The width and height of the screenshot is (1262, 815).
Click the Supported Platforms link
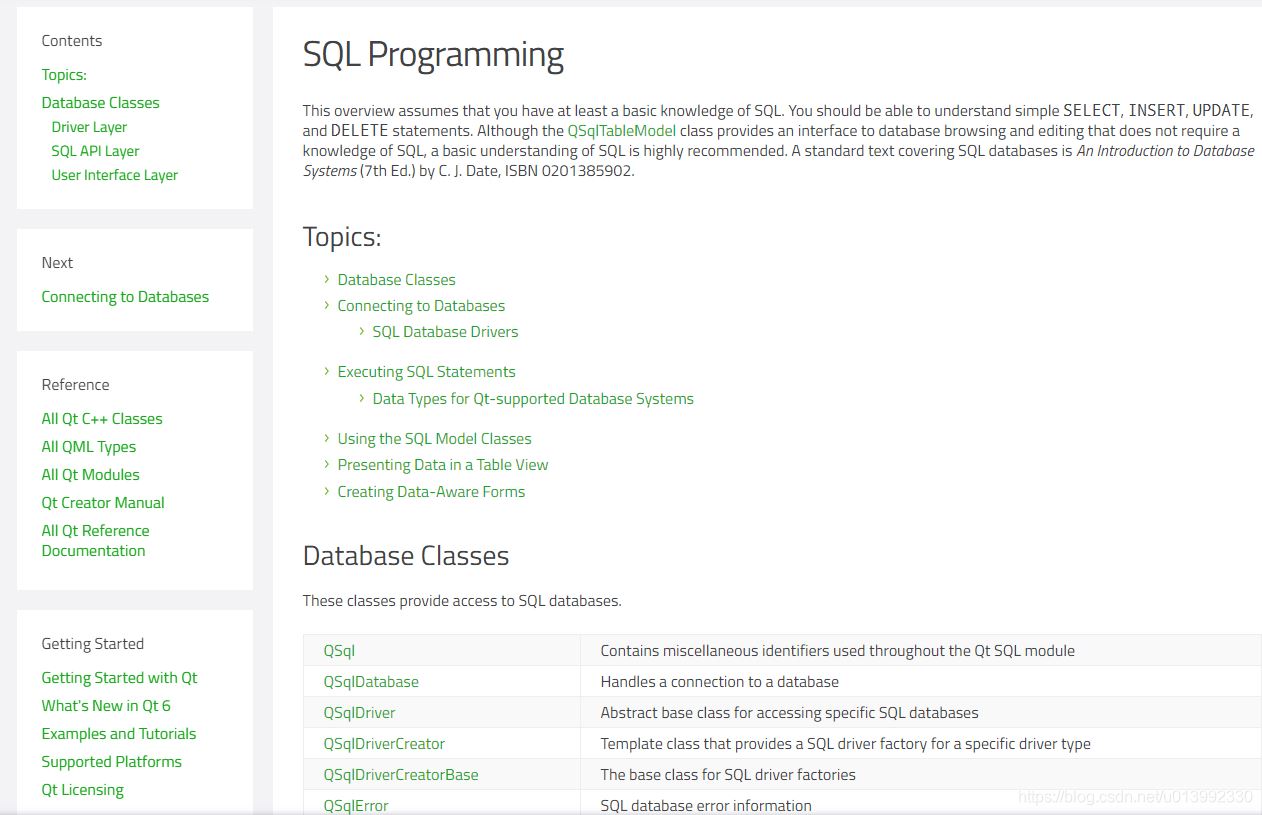(111, 762)
